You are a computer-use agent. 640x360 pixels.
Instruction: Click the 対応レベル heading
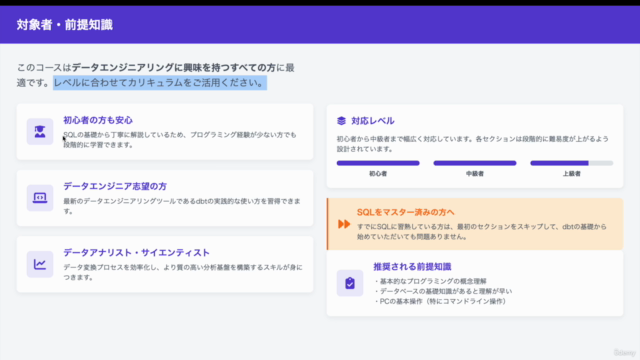[373, 121]
